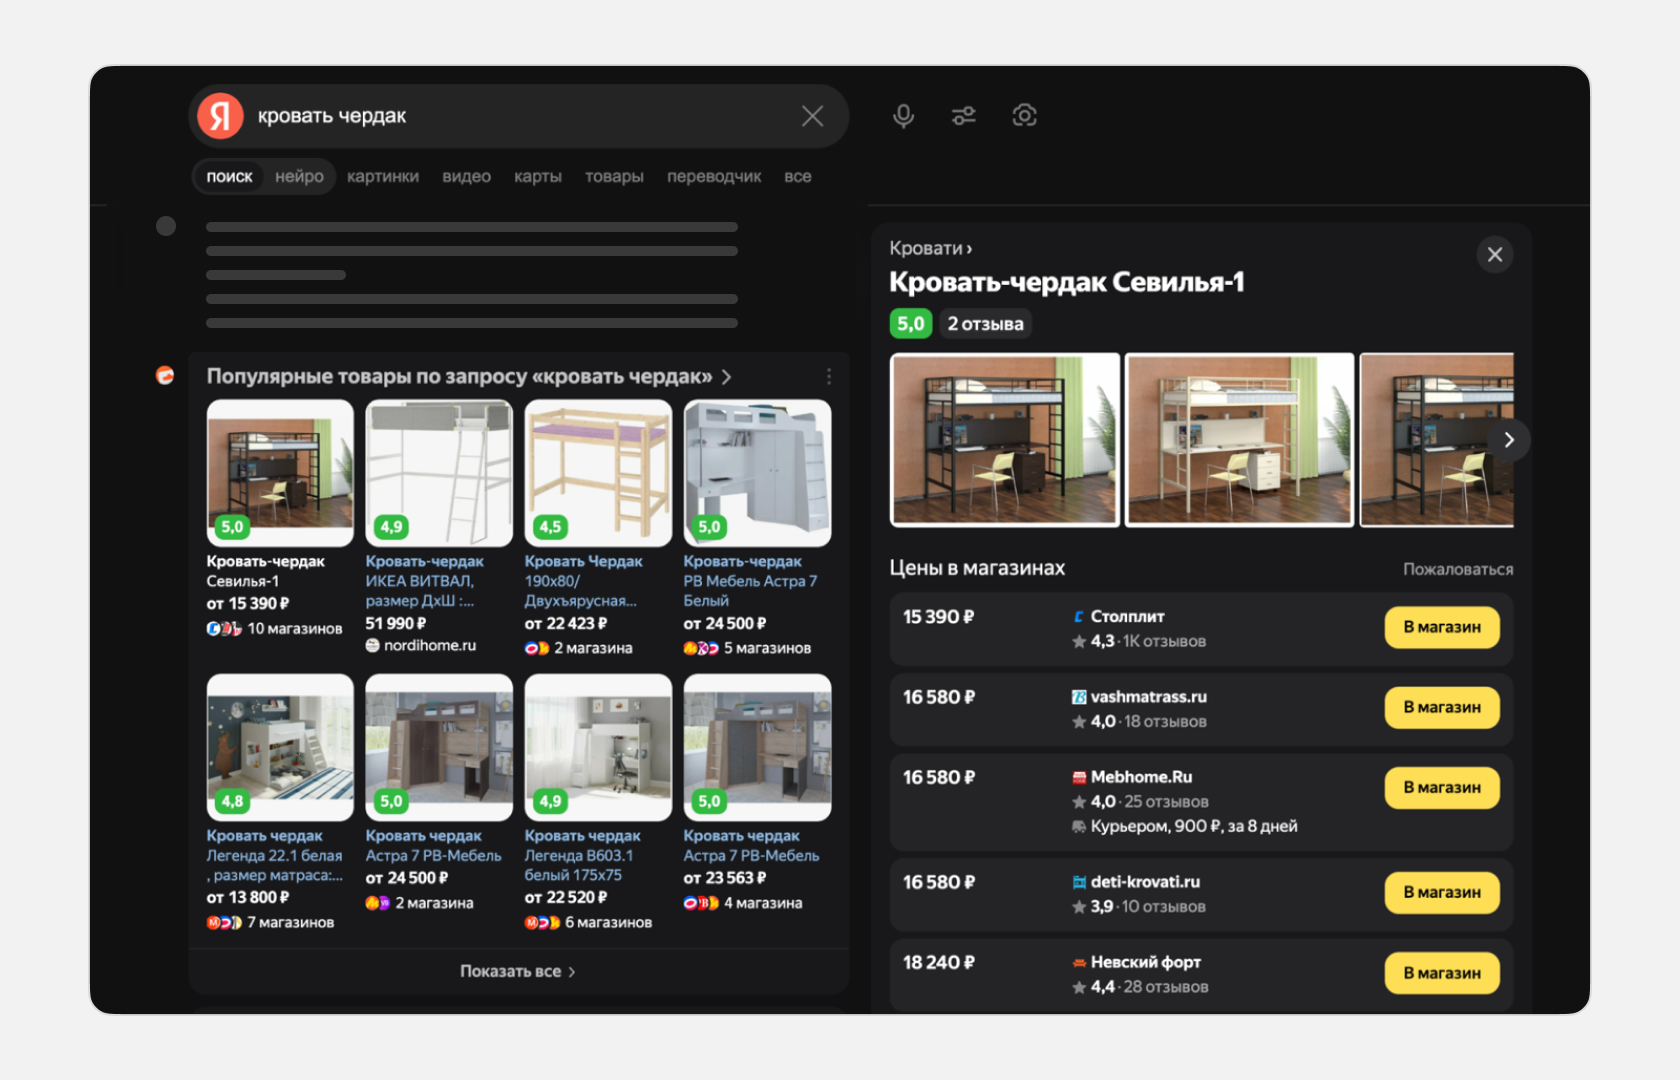Viewport: 1680px width, 1080px height.
Task: Click the star icon in Столплит rating
Action: pyautogui.click(x=1079, y=642)
